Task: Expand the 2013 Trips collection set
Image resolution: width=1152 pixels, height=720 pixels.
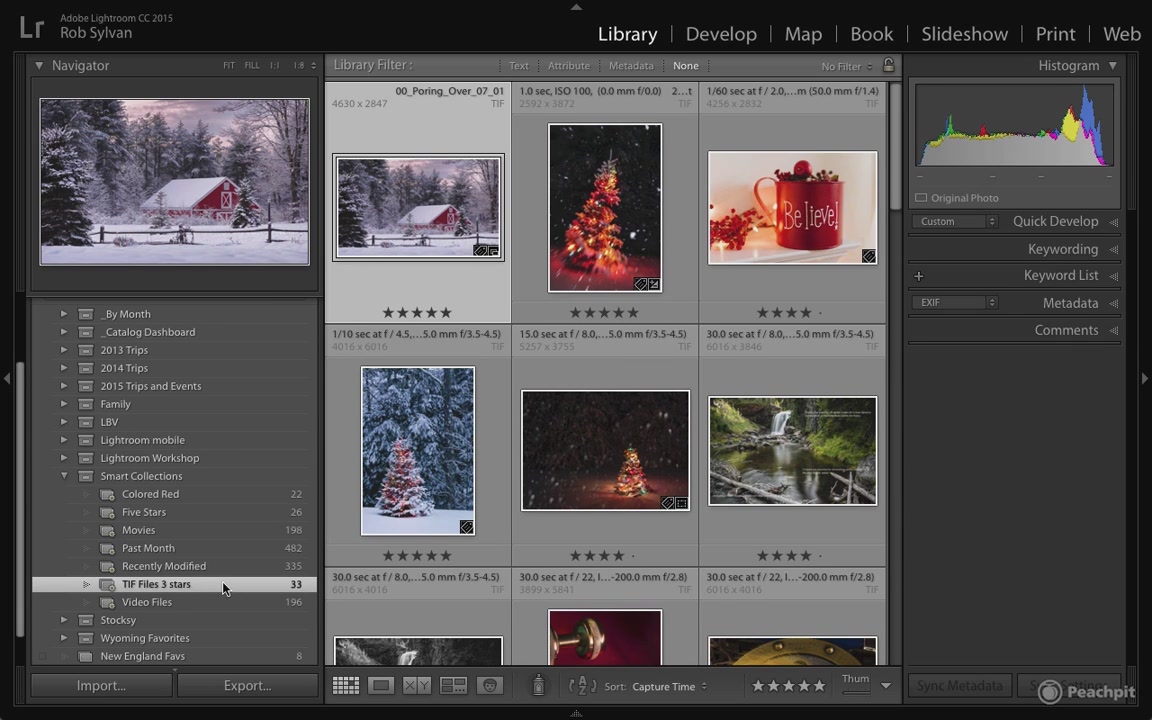Action: [x=64, y=350]
